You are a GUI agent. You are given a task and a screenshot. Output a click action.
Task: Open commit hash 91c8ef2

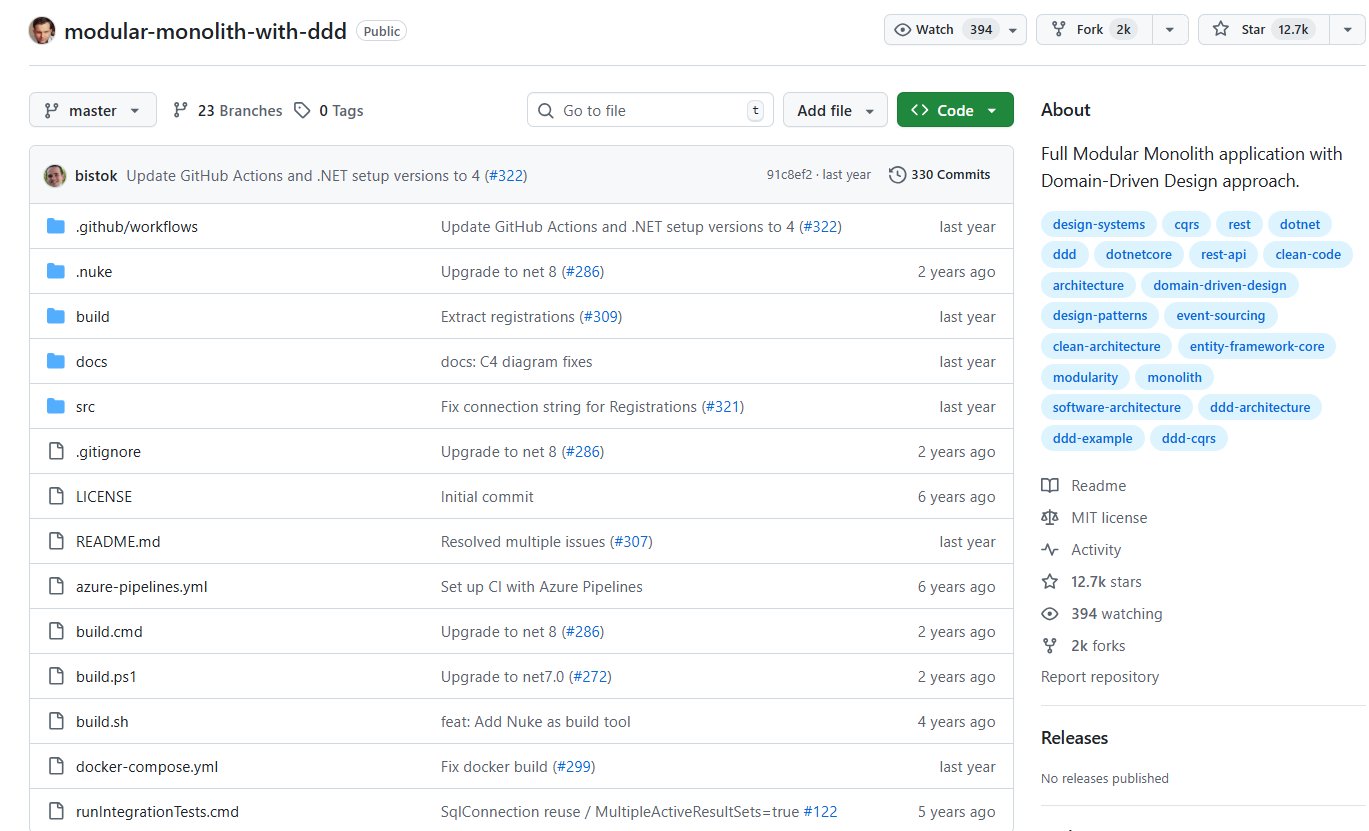(789, 175)
